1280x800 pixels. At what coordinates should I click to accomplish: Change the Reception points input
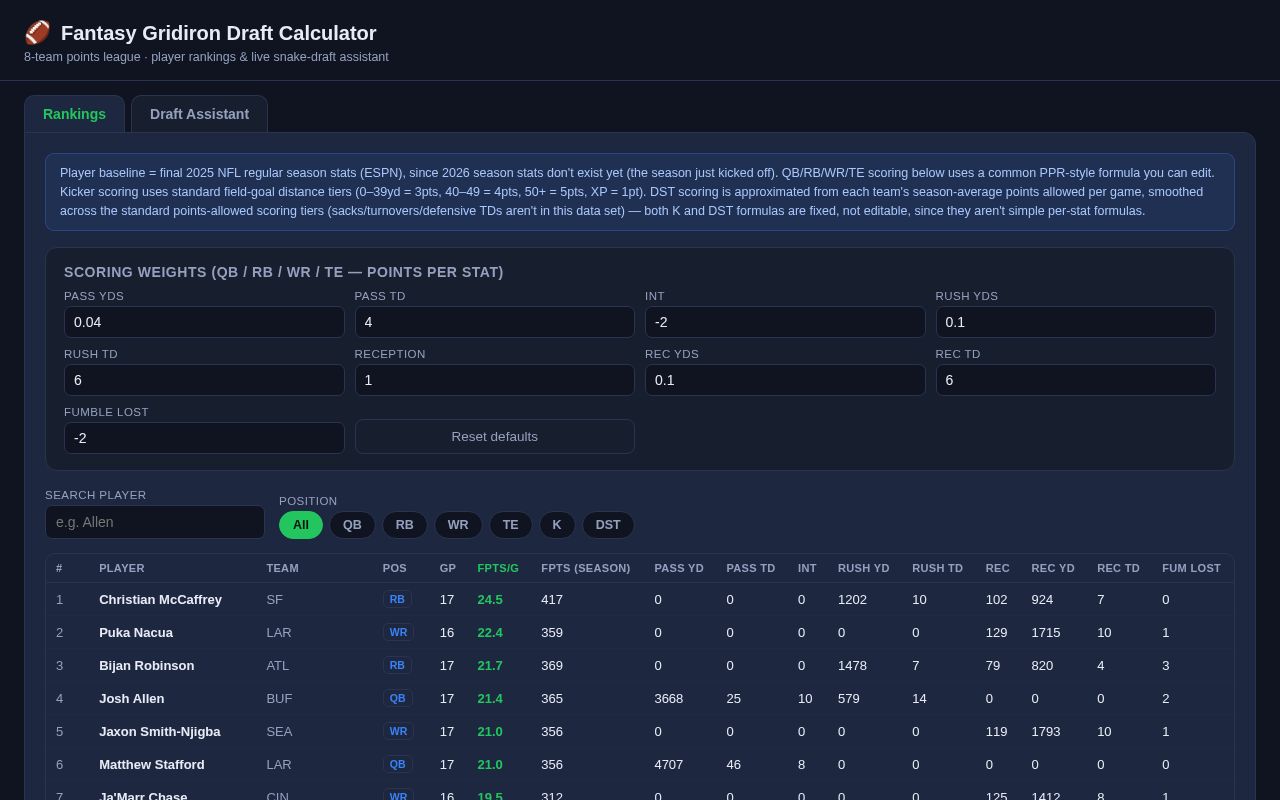pyautogui.click(x=495, y=380)
